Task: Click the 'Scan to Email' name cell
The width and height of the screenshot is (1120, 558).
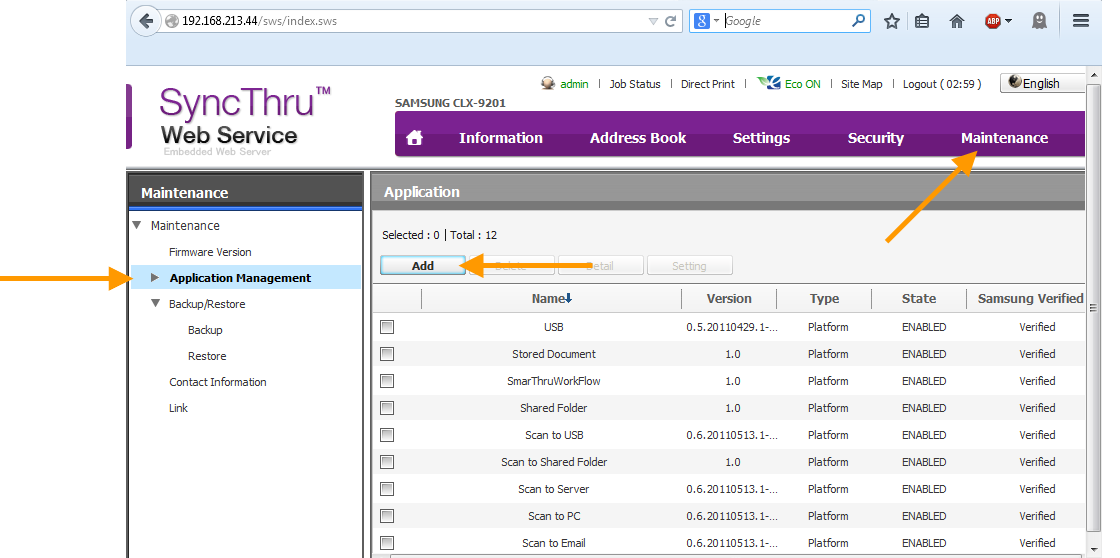Action: tap(554, 543)
